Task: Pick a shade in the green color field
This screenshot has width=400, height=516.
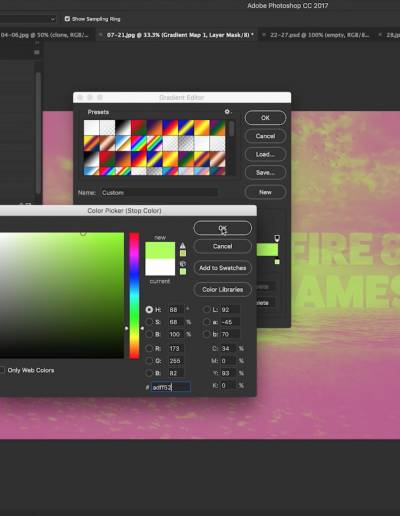Action: click(62, 295)
